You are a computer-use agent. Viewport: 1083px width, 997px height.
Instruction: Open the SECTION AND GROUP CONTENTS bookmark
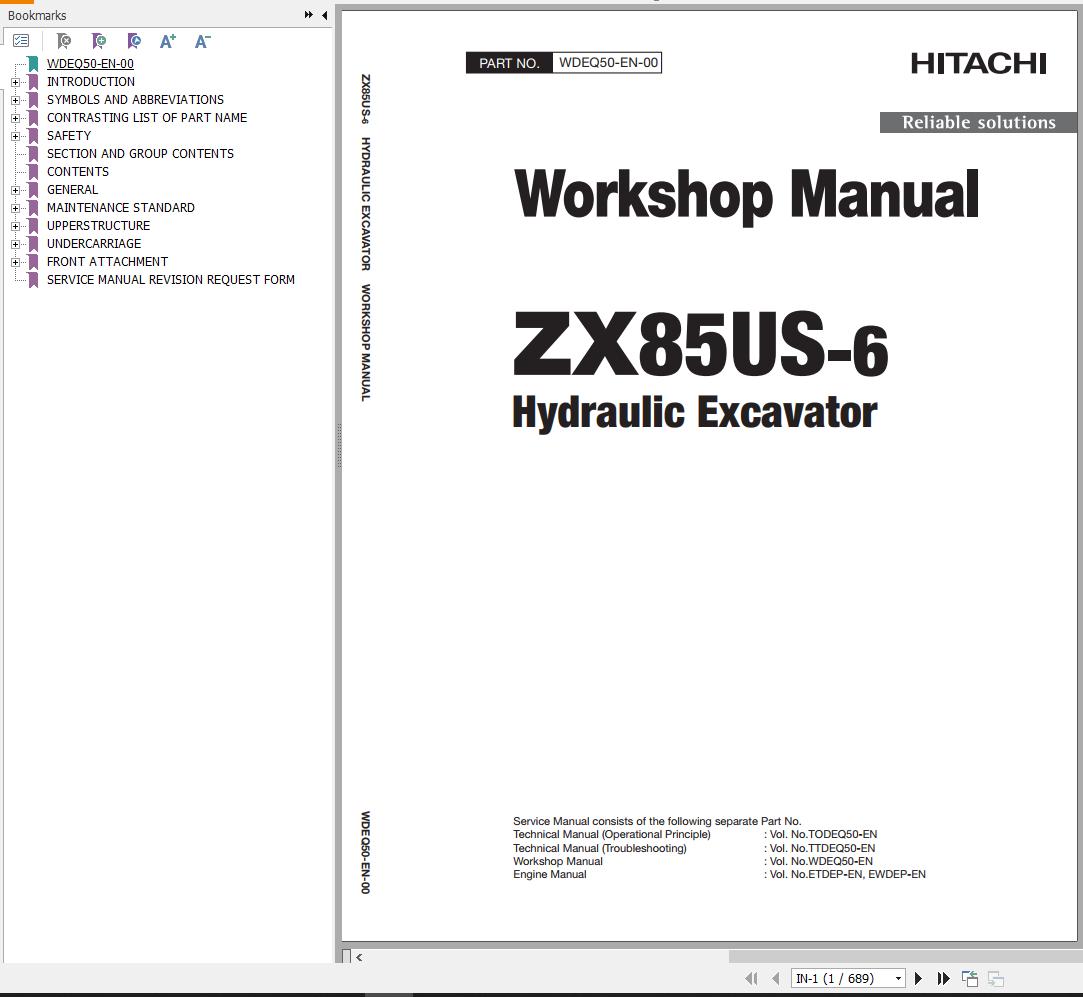click(140, 153)
